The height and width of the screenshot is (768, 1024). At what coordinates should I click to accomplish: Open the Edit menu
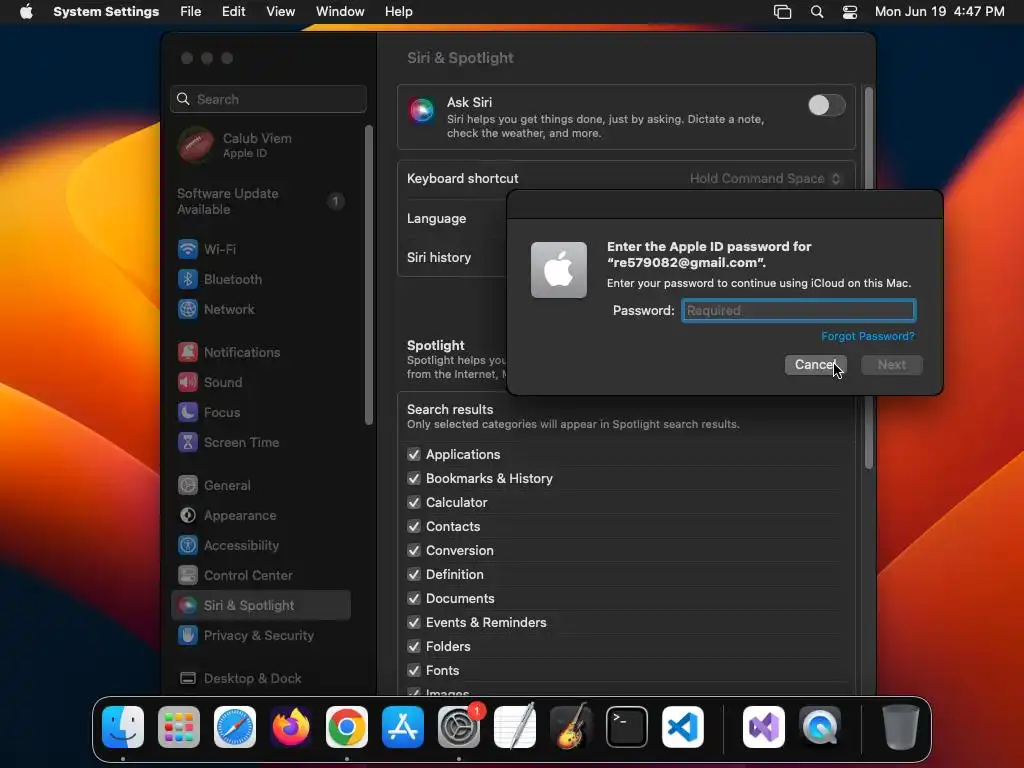[x=233, y=12]
